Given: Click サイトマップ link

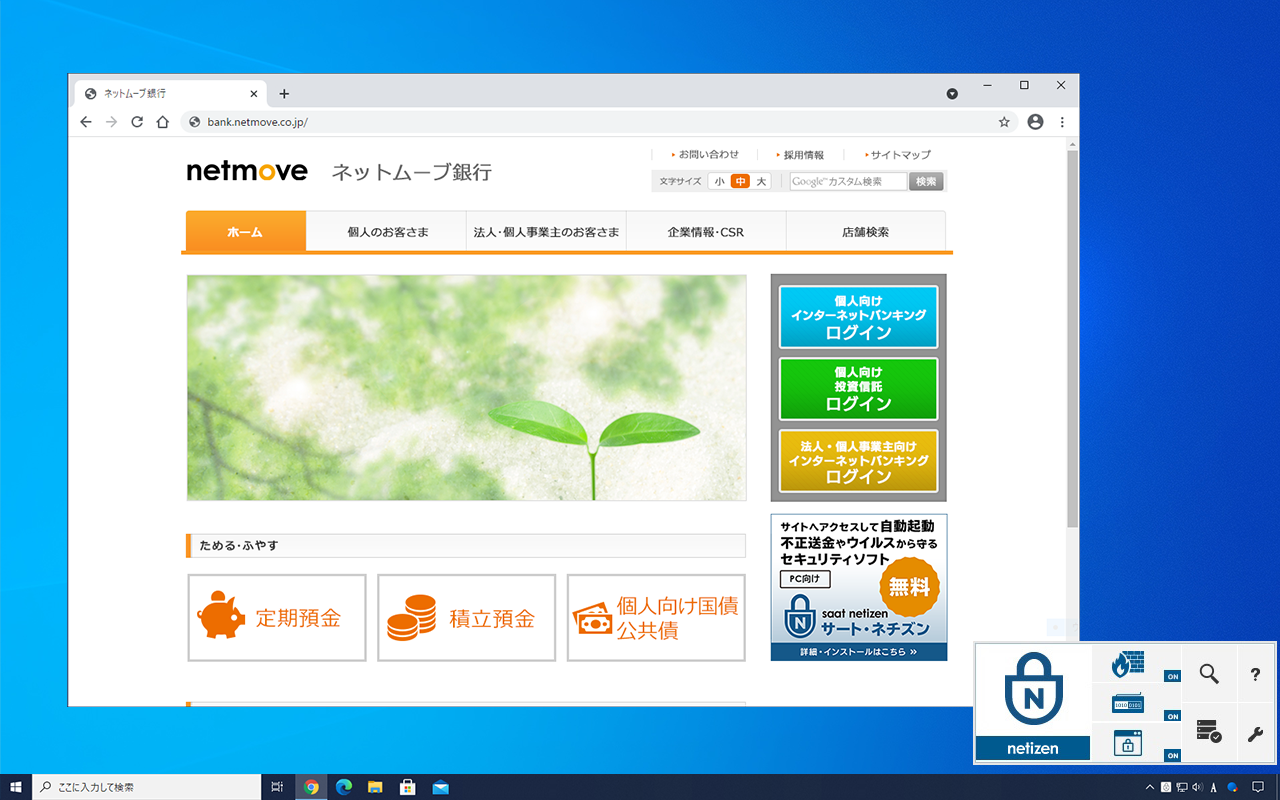Looking at the screenshot, I should tap(898, 155).
